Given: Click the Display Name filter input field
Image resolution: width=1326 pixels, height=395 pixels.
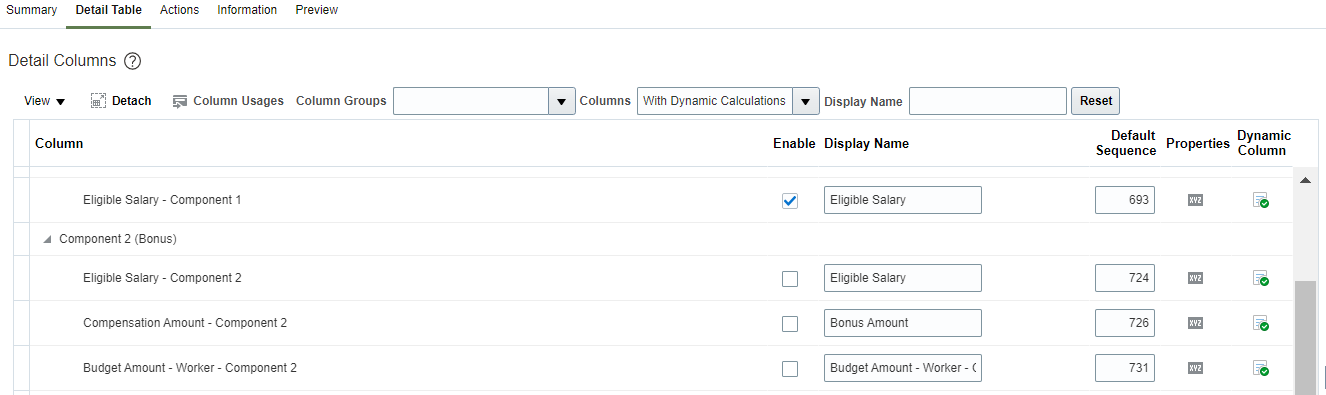Looking at the screenshot, I should click(x=988, y=101).
